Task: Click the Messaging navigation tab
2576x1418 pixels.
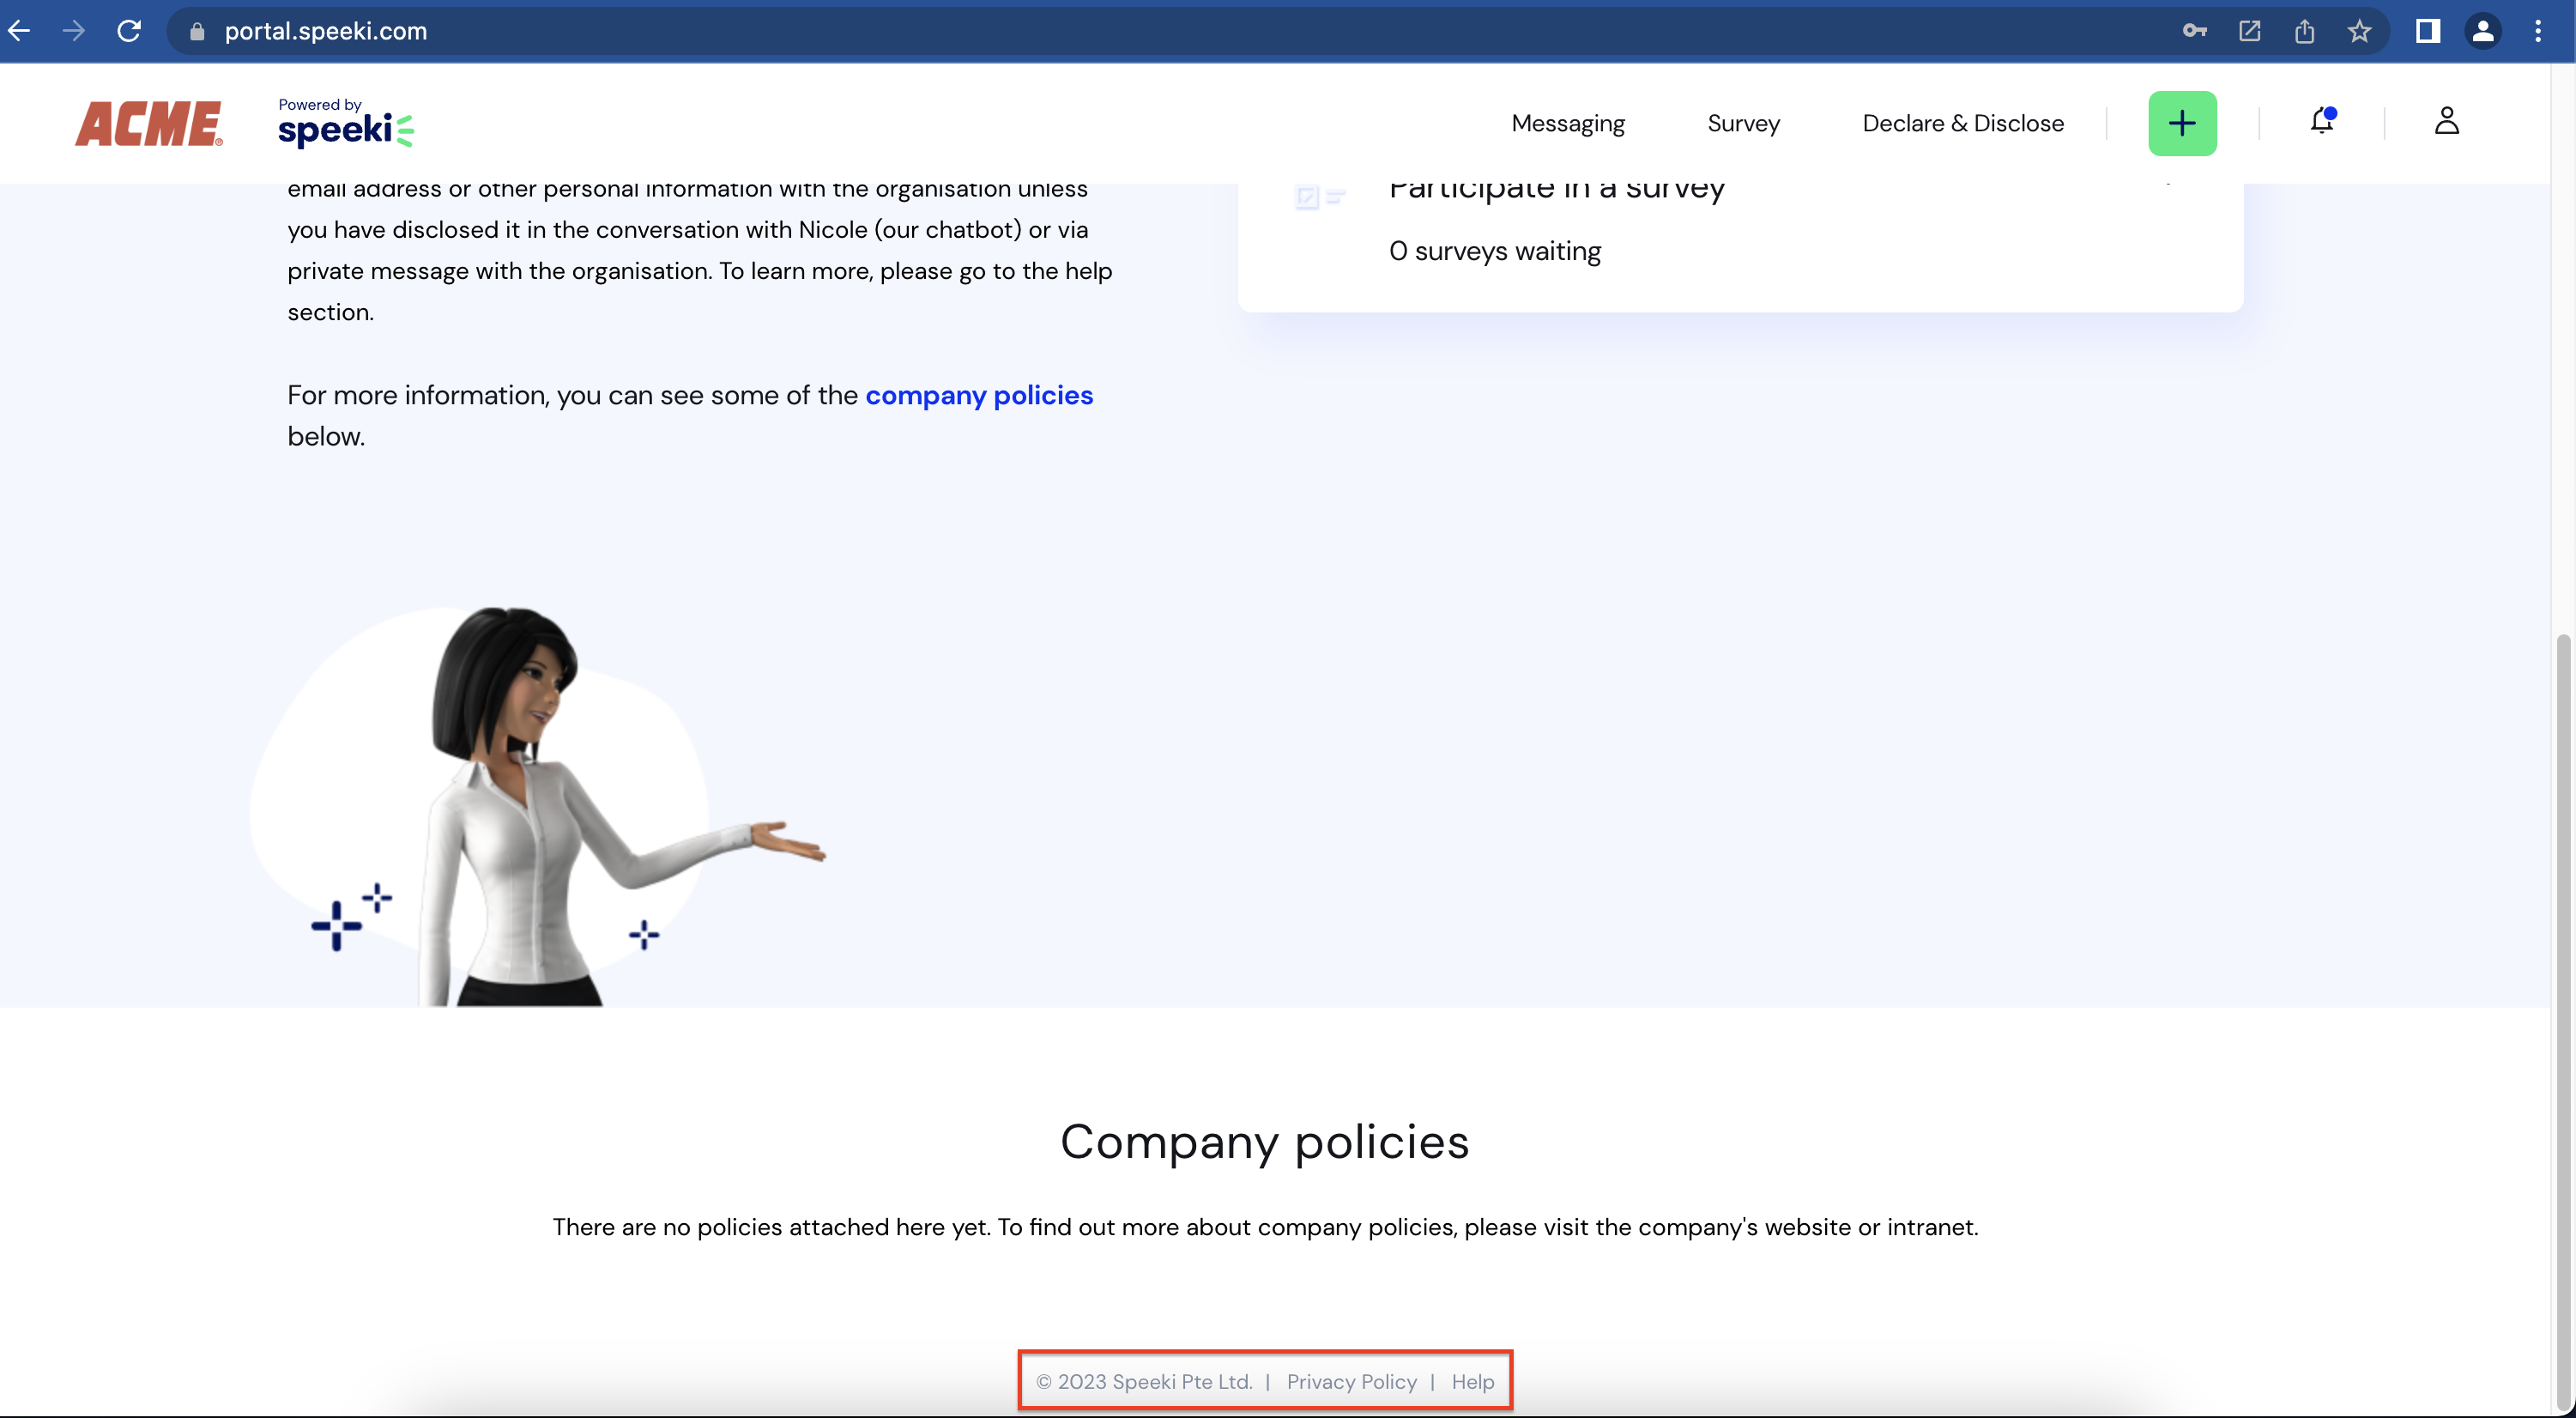Action: coord(1567,122)
